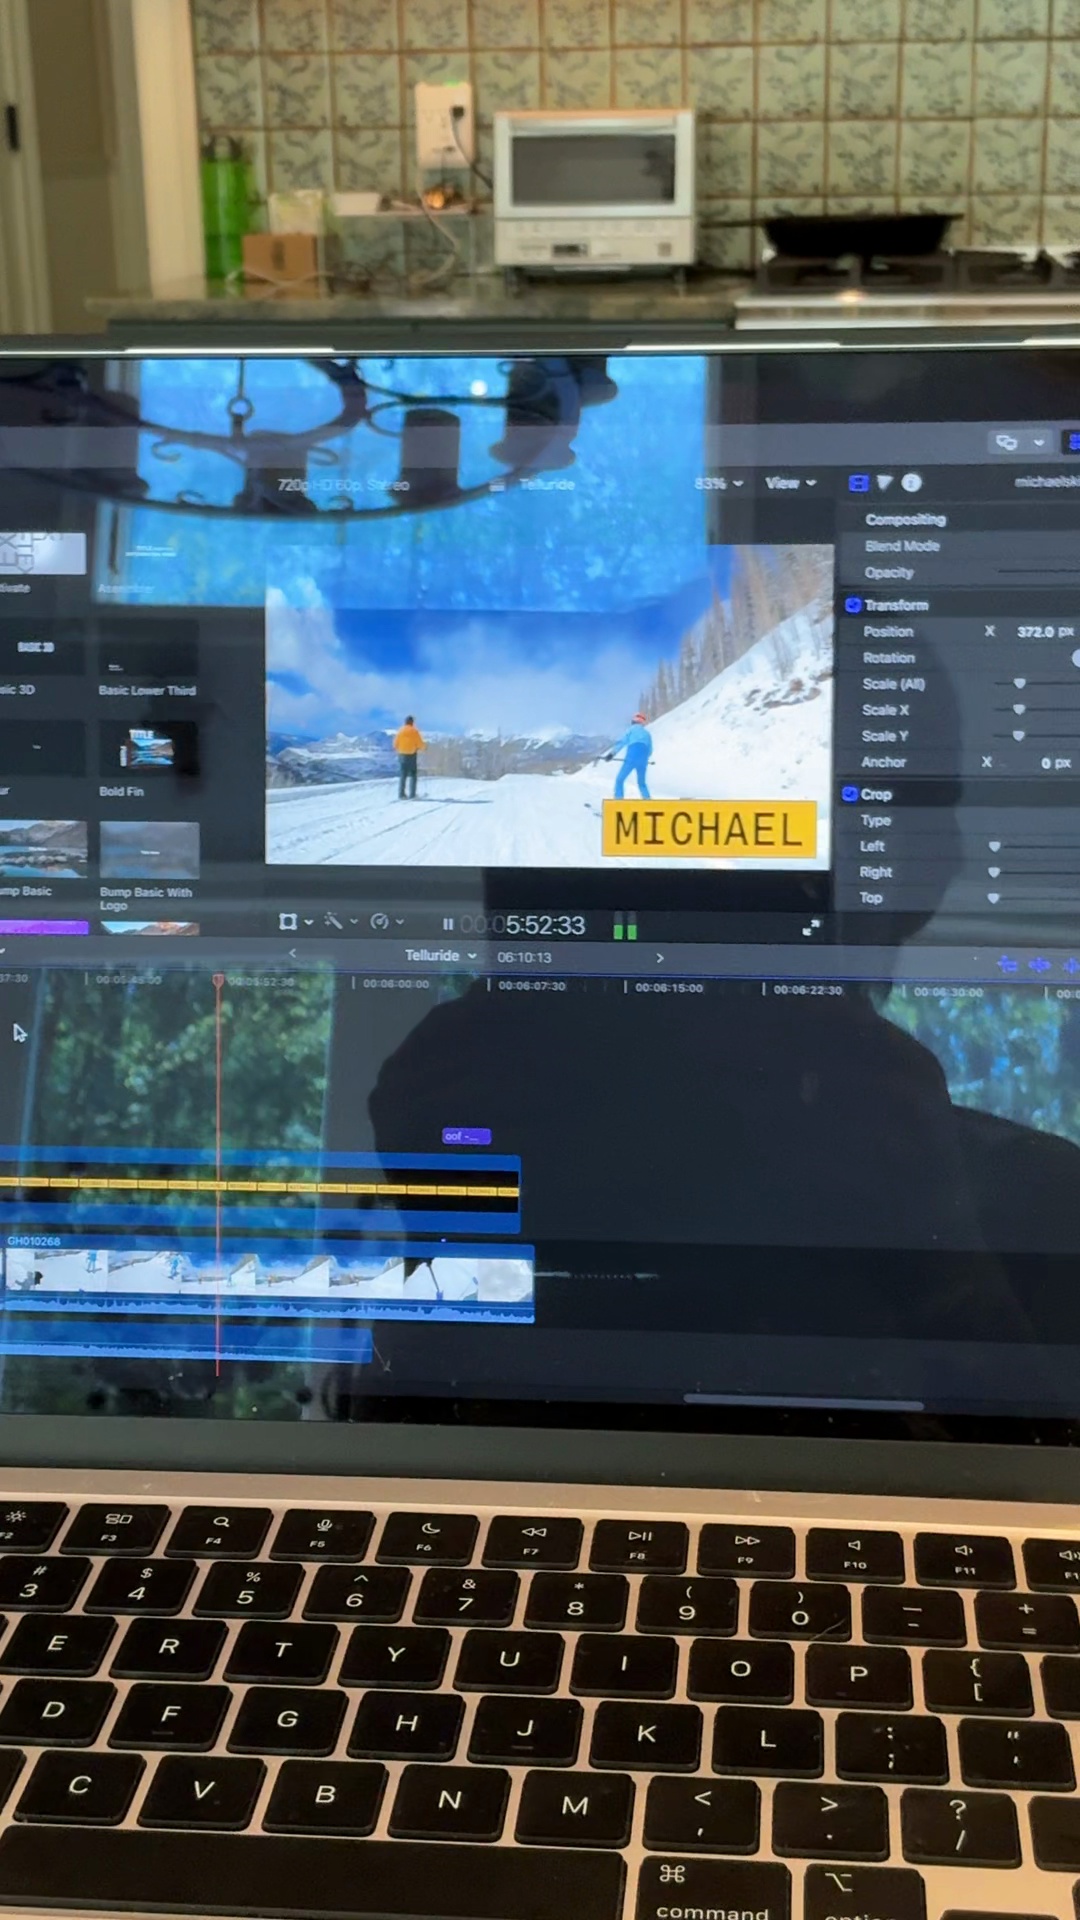Screen dimensions: 1080x1920
Task: Click the Compositing section header
Action: 906,519
